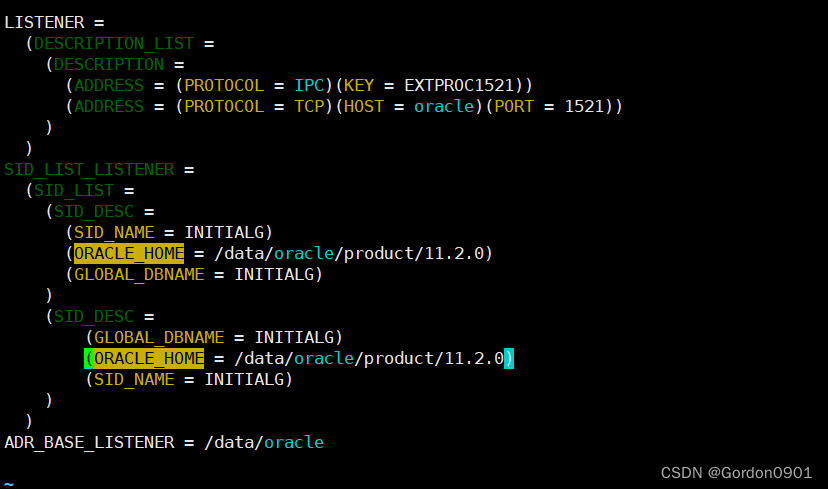Click the SID_LIST_LISTENER heading

coord(89,170)
